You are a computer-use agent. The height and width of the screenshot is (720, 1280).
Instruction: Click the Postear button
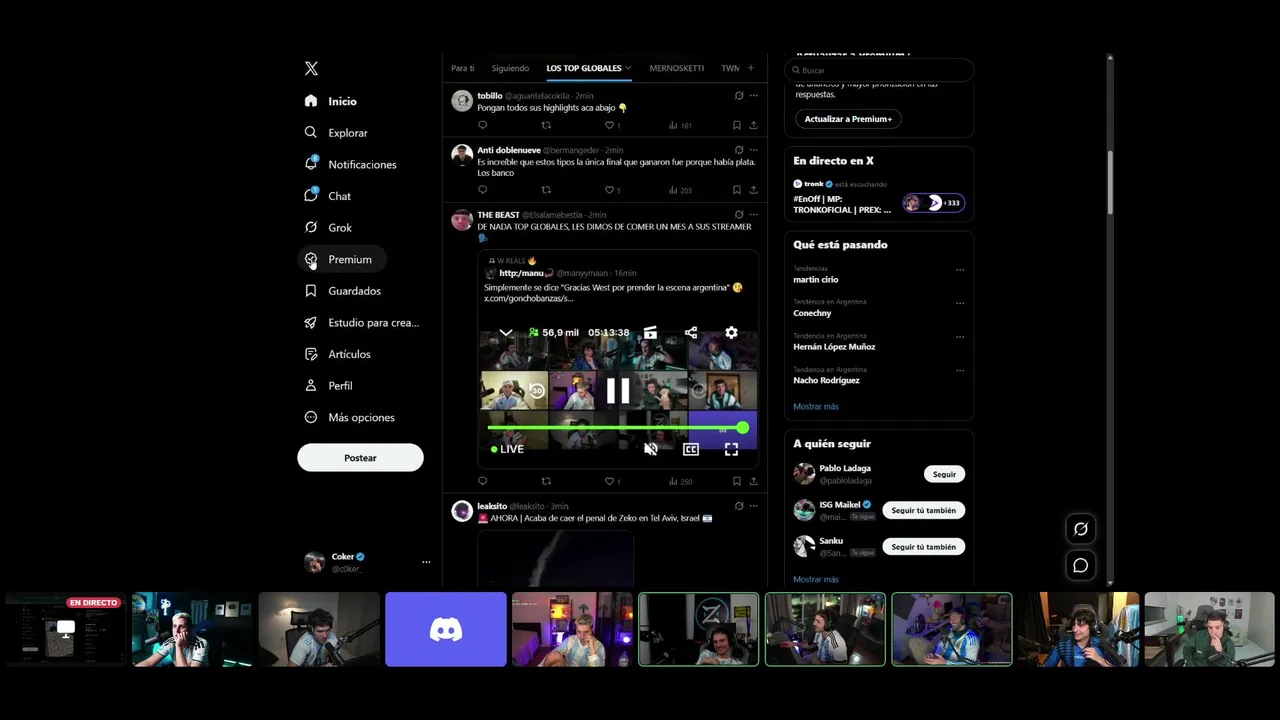click(x=360, y=458)
